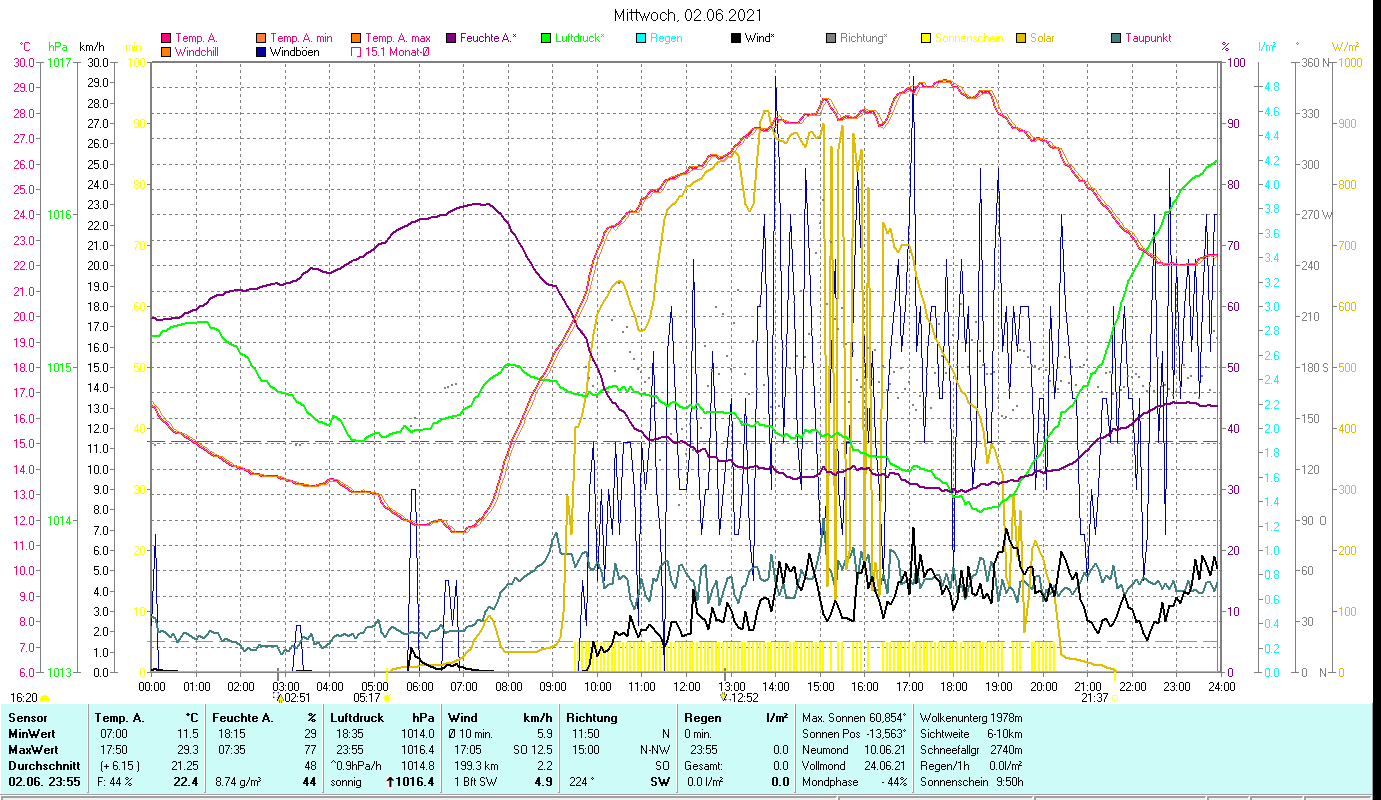Click the 'Neumond 10.06.21' entry
This screenshot has width=1381, height=800.
[x=852, y=750]
